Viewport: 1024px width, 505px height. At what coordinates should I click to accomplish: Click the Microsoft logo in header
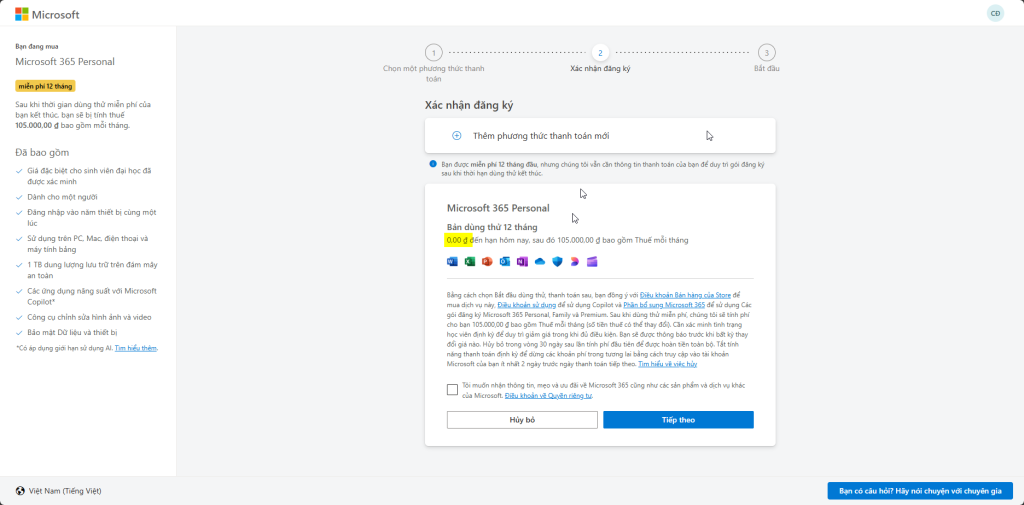[47, 14]
